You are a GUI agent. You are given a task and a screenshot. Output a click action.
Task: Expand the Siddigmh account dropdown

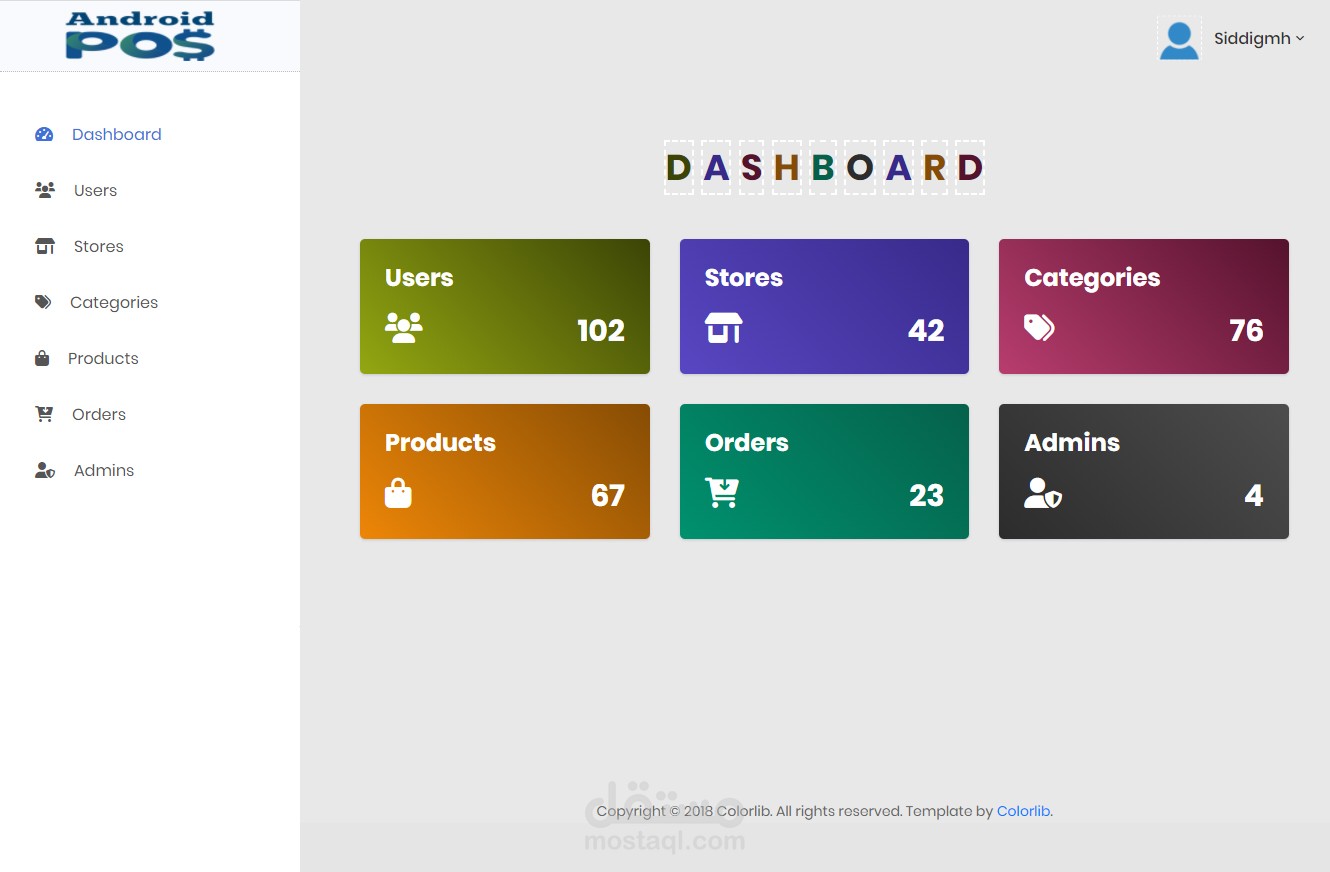click(x=1259, y=39)
